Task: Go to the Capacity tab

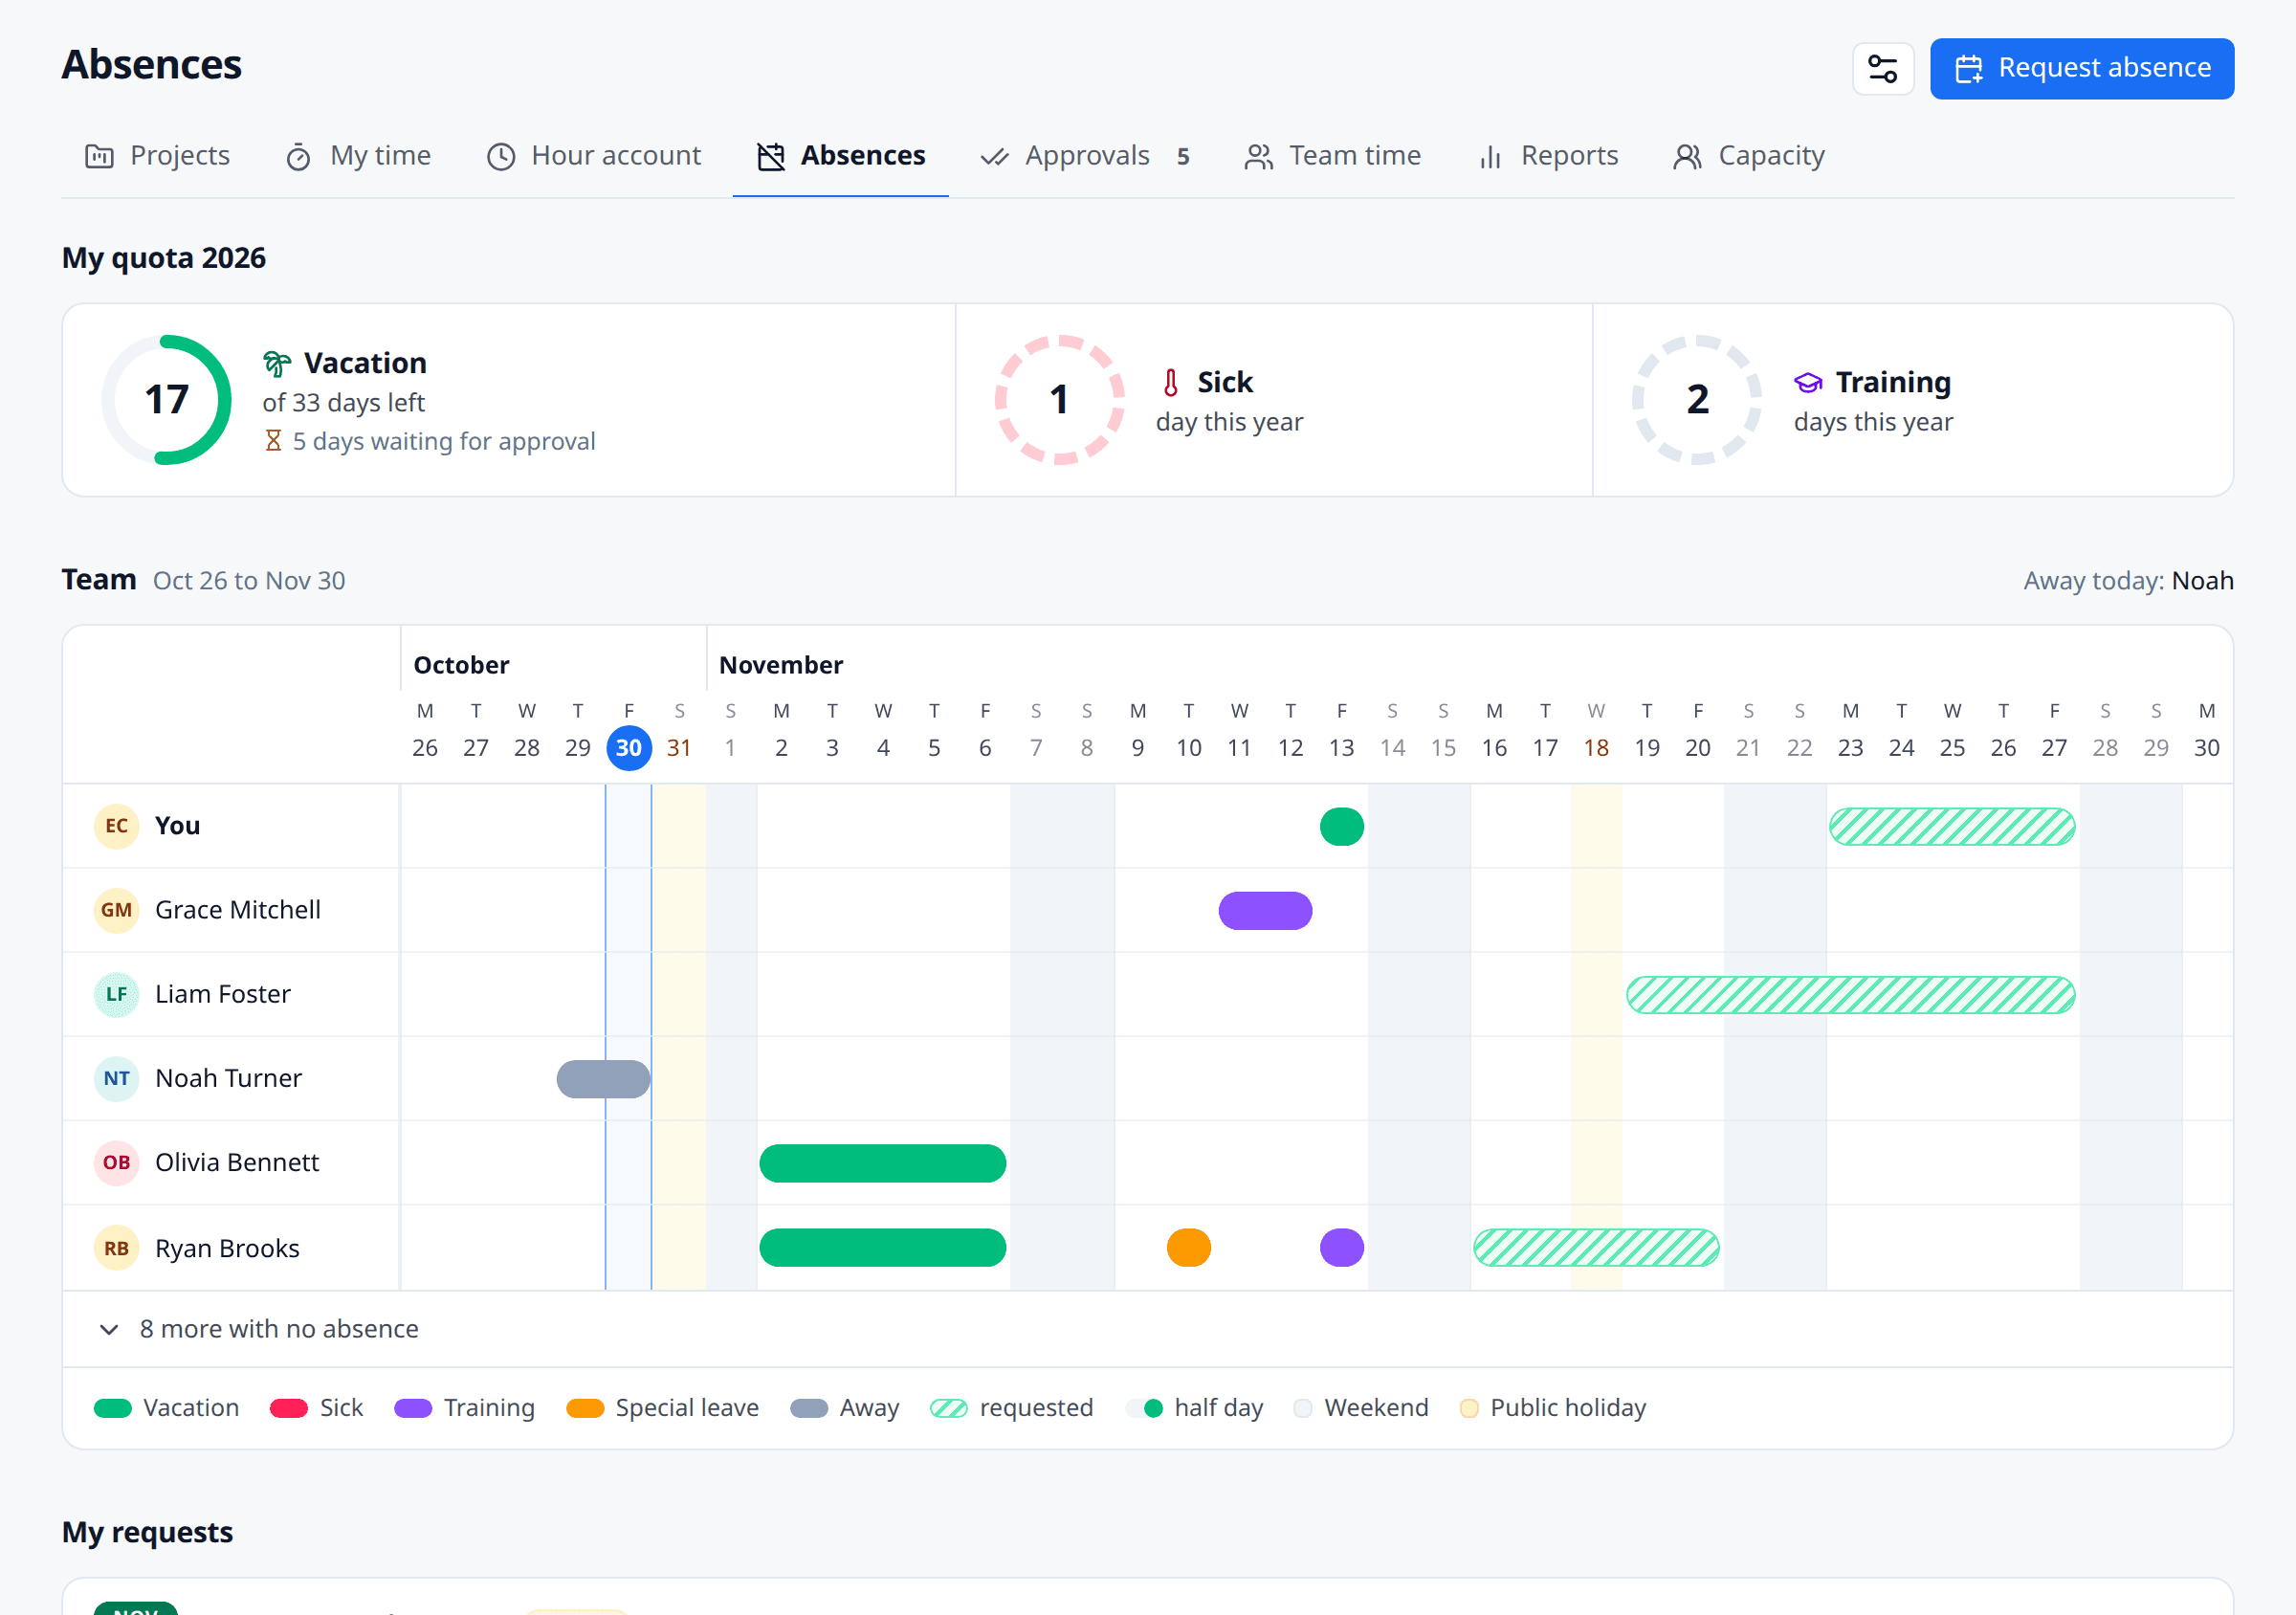Action: pyautogui.click(x=1749, y=156)
